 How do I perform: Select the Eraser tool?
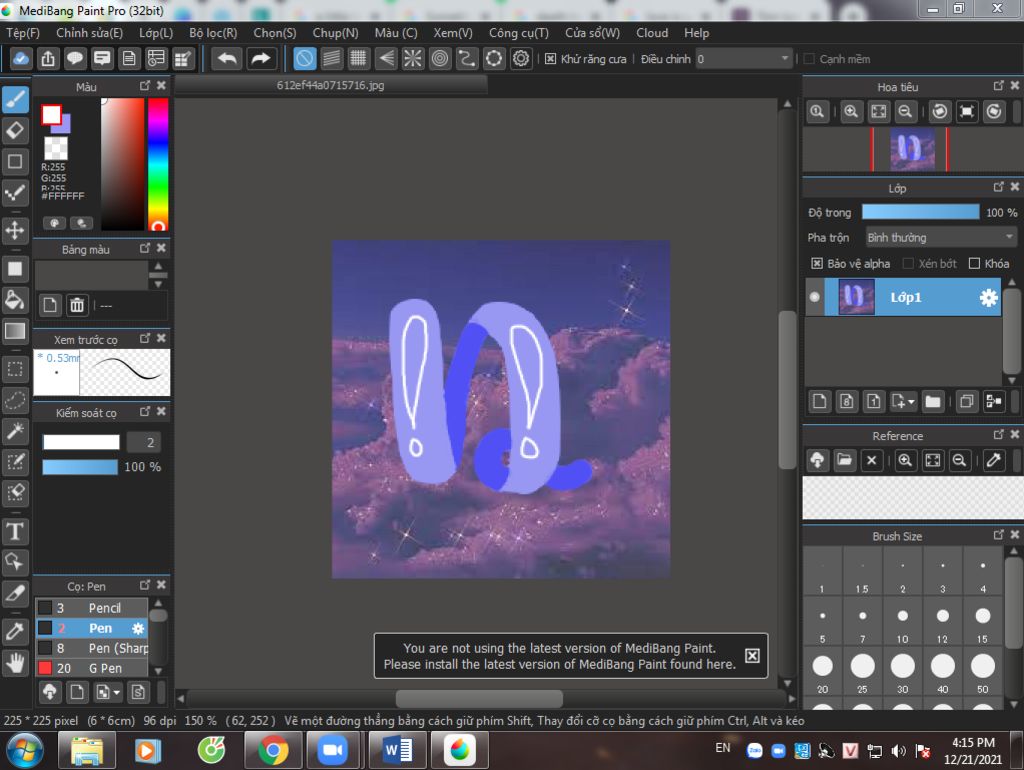(15, 131)
